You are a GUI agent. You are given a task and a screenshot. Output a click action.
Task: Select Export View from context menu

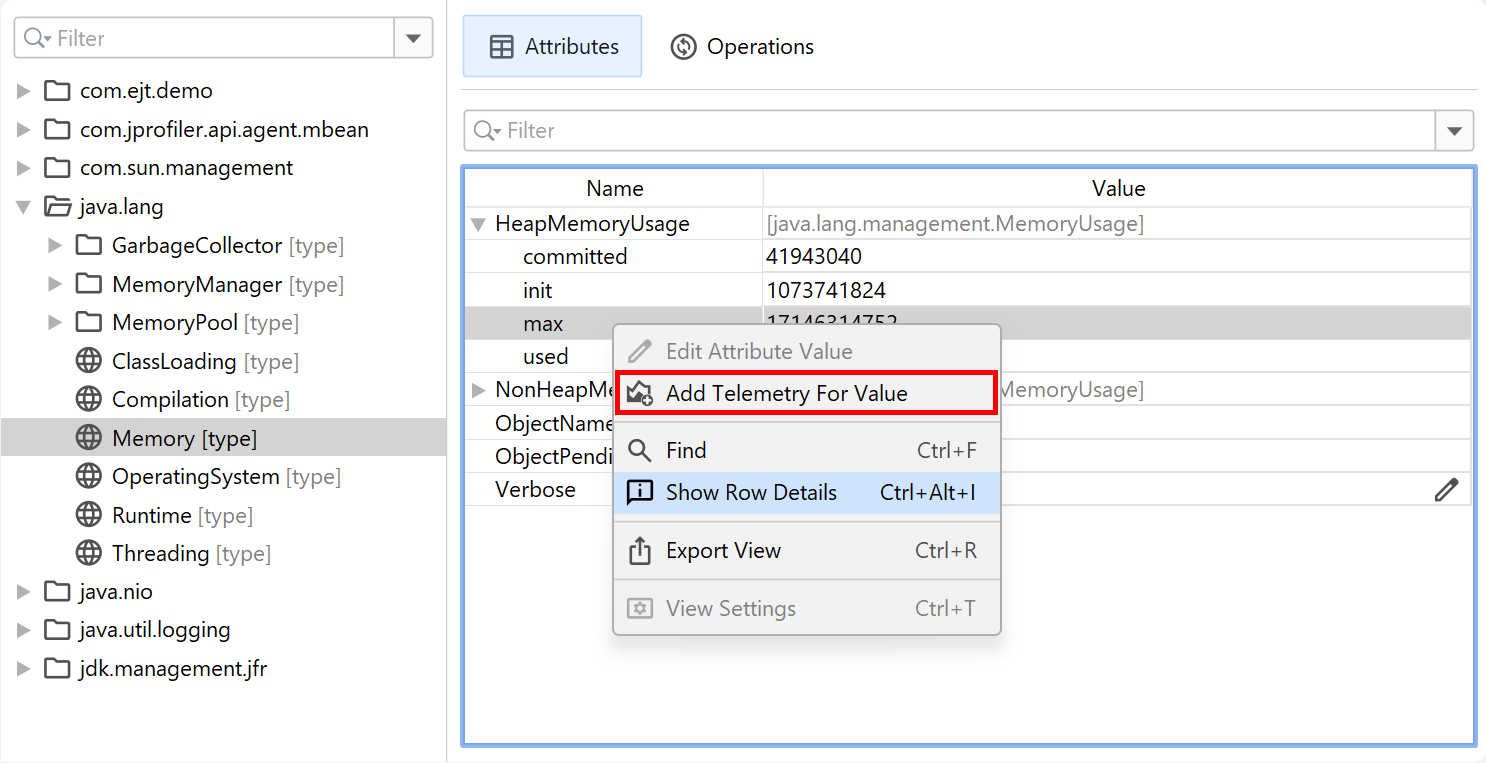pos(723,551)
